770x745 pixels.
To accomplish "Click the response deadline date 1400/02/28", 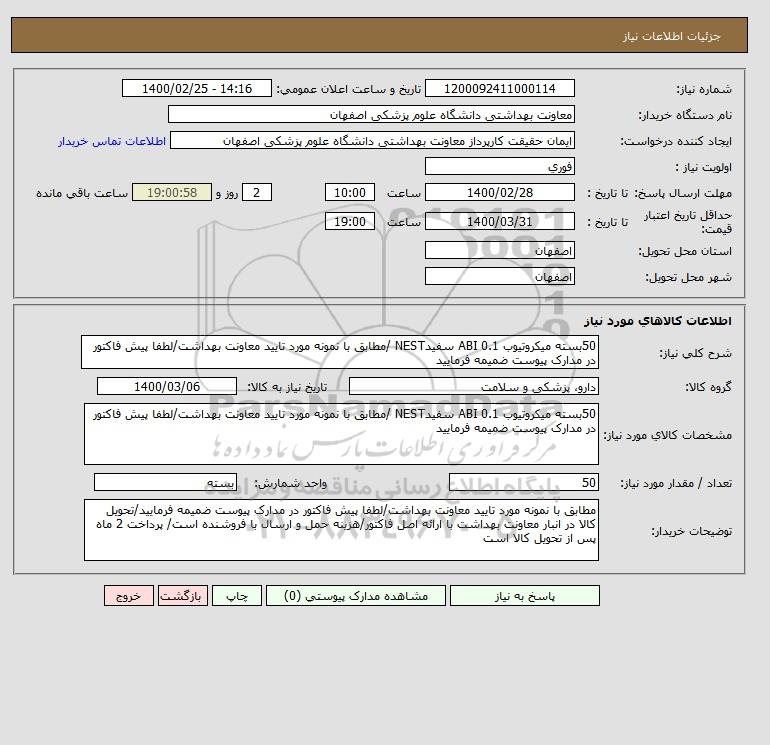I will [499, 193].
